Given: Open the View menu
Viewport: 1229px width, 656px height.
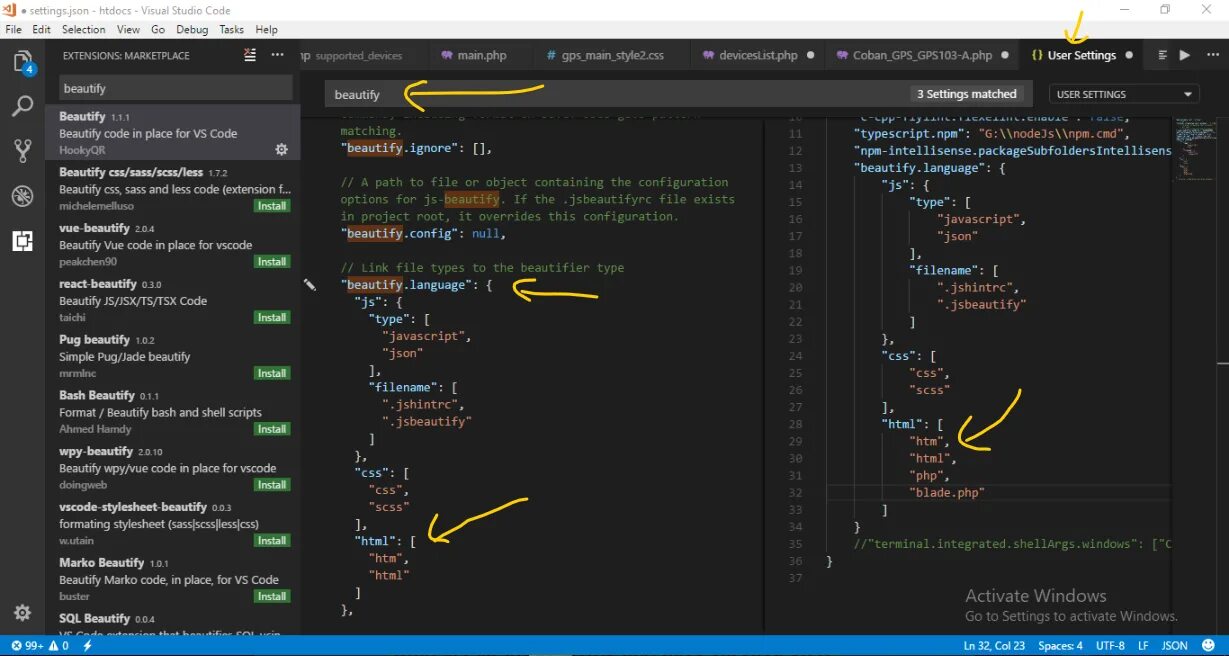Looking at the screenshot, I should [128, 30].
